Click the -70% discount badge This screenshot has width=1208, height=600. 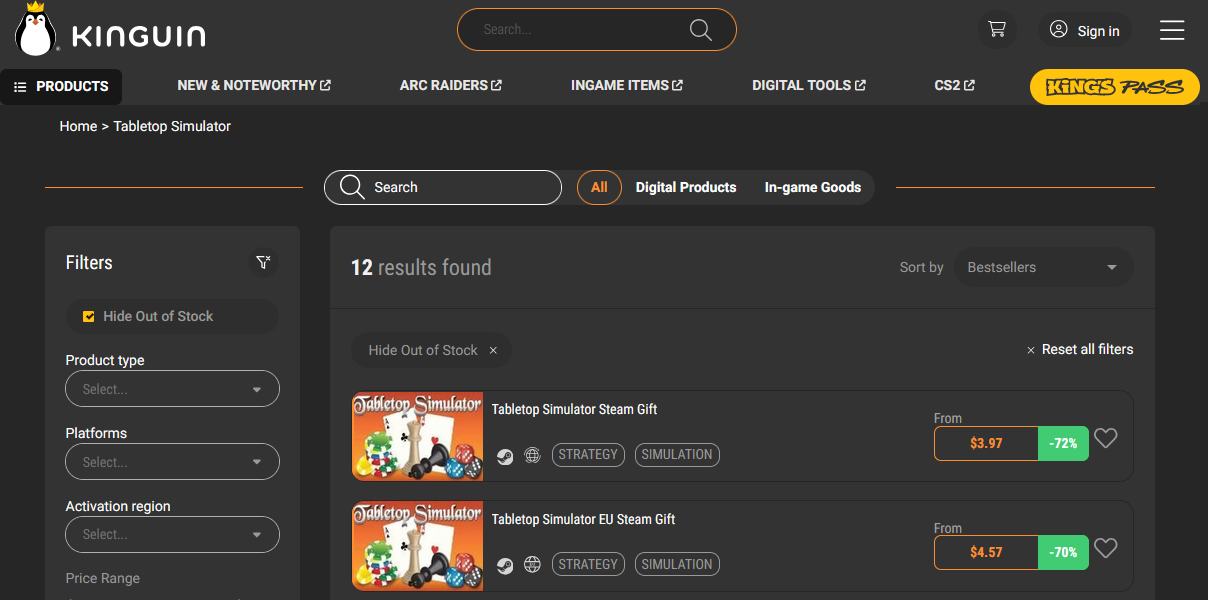[1063, 553]
